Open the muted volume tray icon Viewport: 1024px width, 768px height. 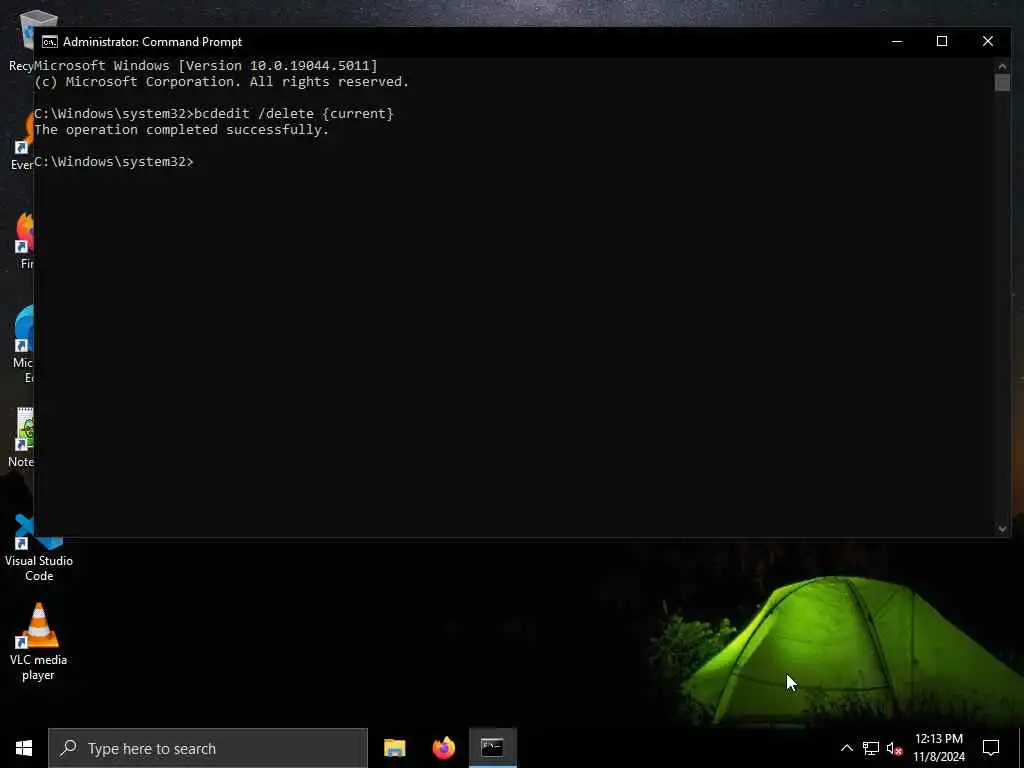tap(894, 748)
